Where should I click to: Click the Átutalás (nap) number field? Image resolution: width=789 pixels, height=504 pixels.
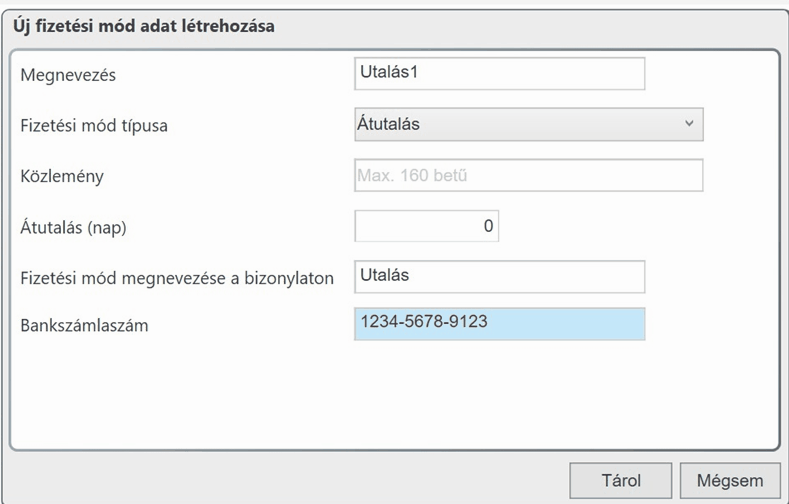(426, 226)
